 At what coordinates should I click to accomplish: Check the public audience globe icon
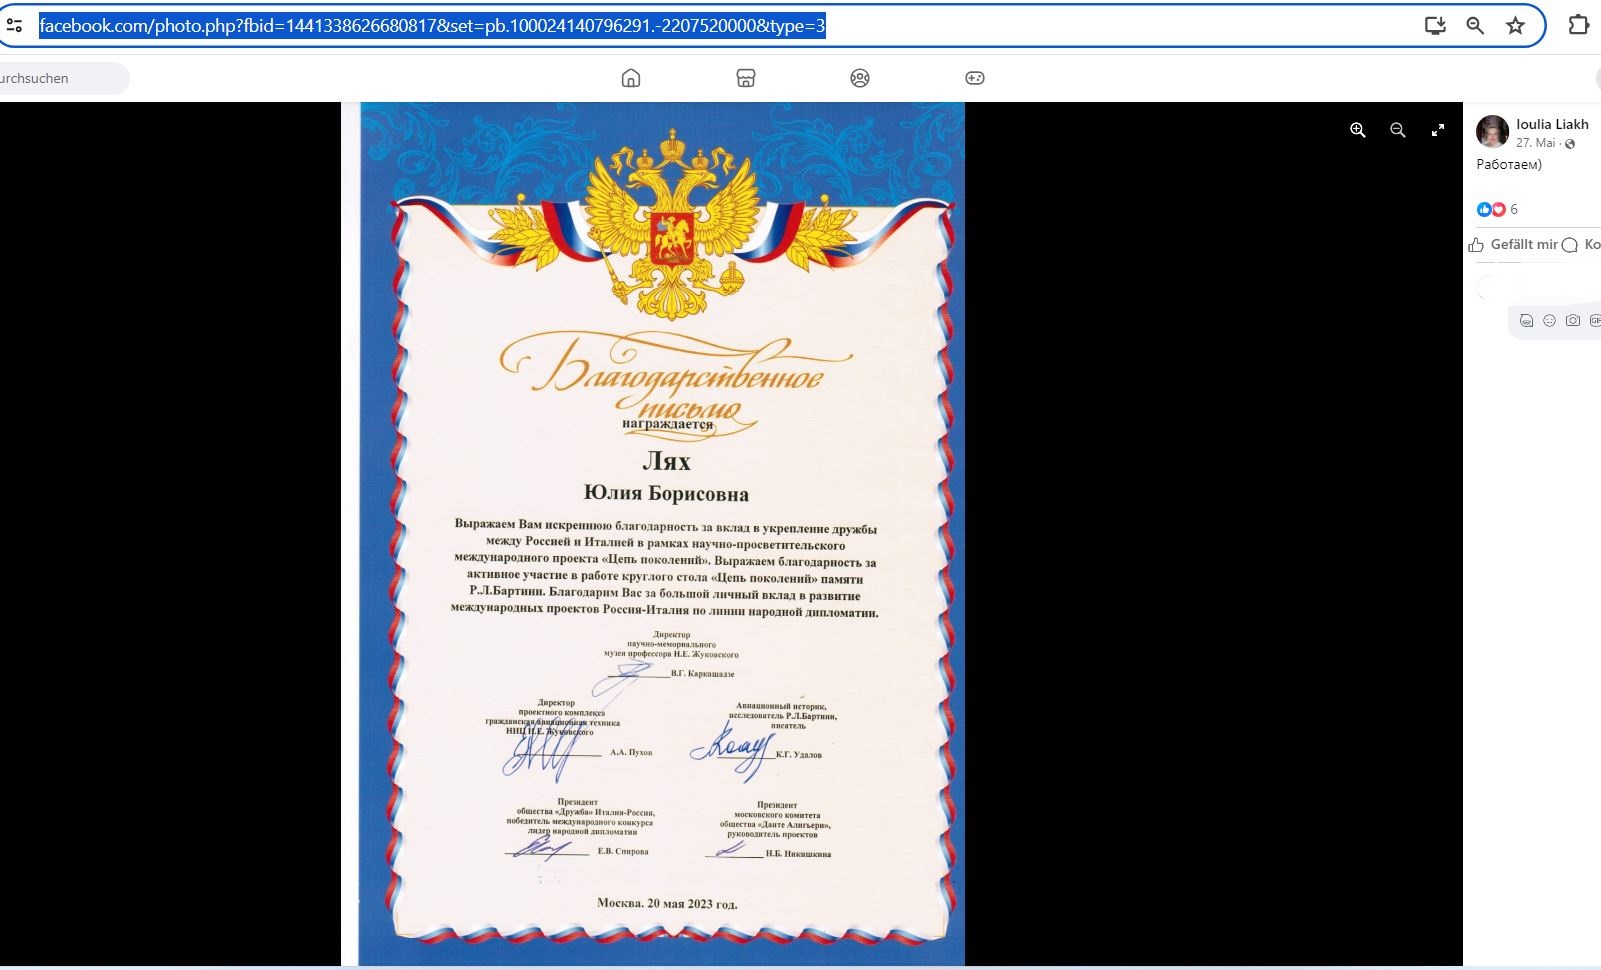pos(1570,144)
